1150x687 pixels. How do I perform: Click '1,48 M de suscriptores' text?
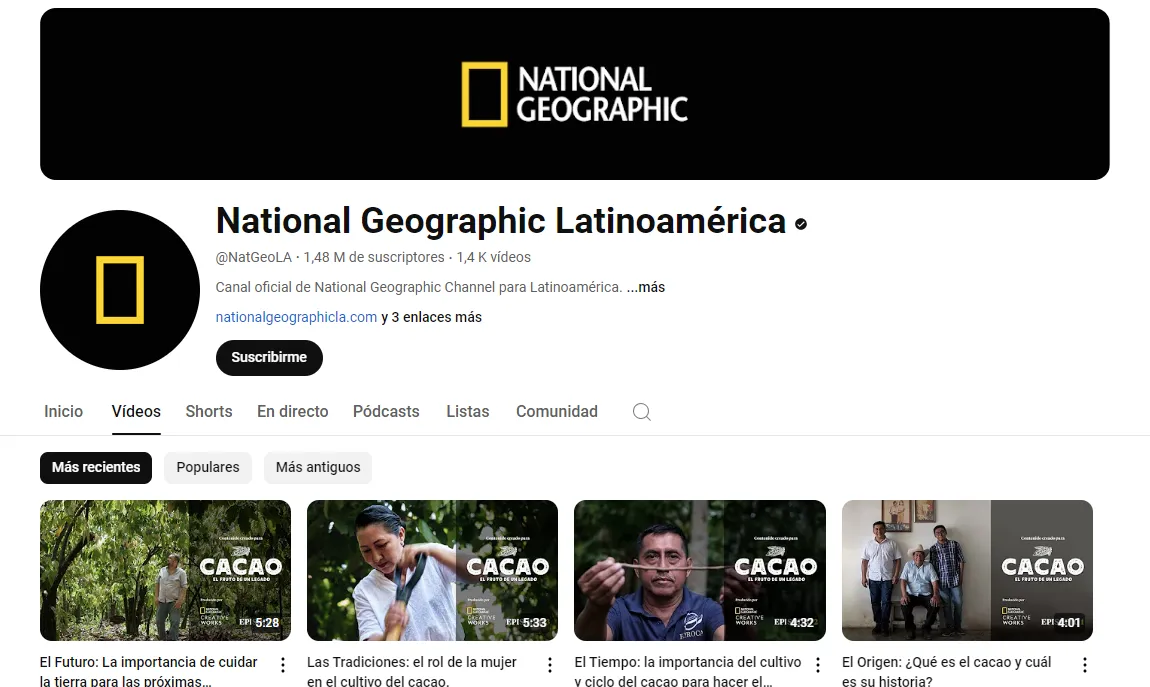coord(374,257)
